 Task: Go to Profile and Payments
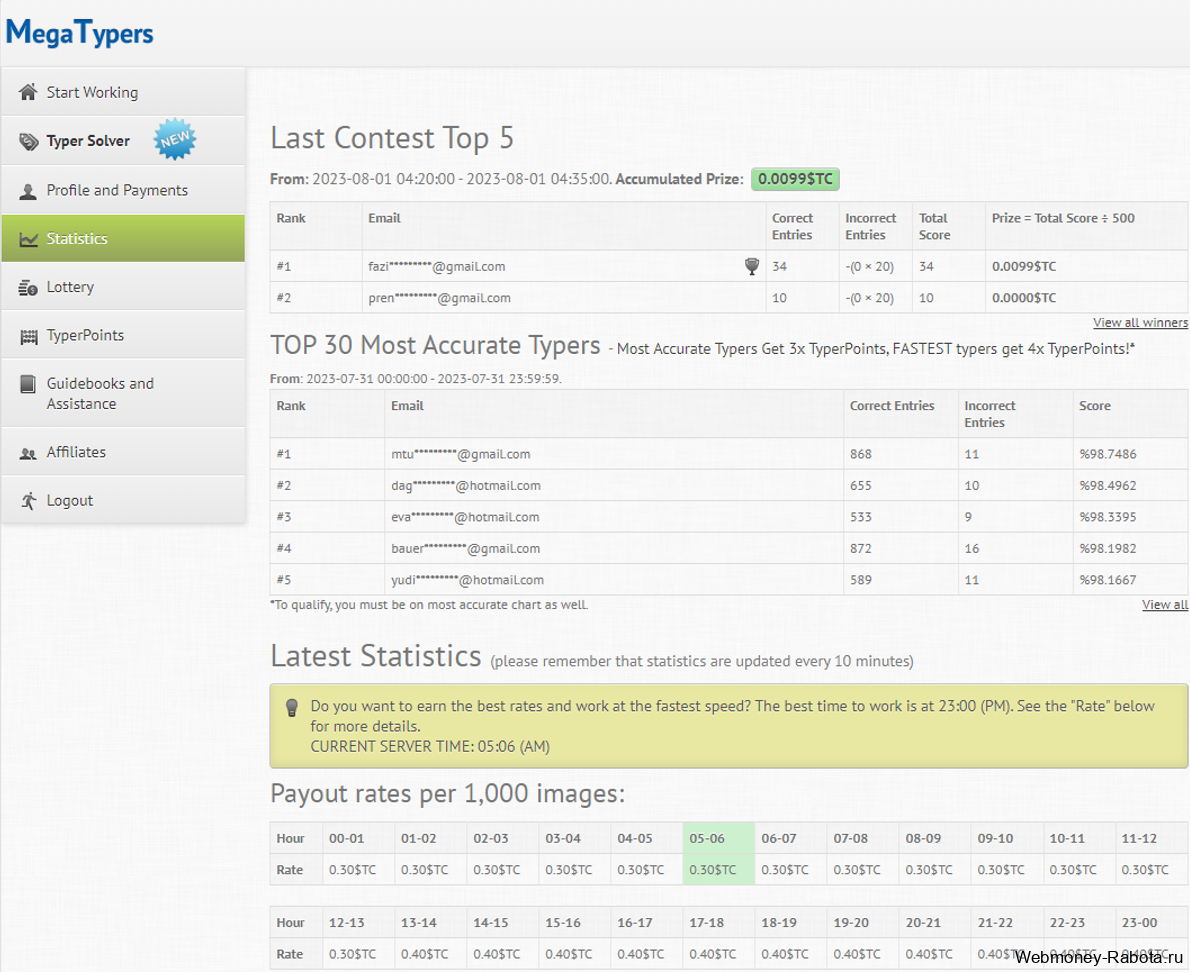(123, 190)
